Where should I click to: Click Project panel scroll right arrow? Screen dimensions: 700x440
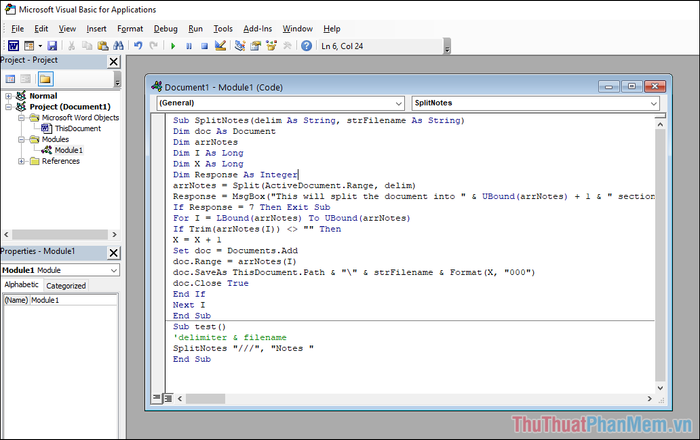(114, 234)
